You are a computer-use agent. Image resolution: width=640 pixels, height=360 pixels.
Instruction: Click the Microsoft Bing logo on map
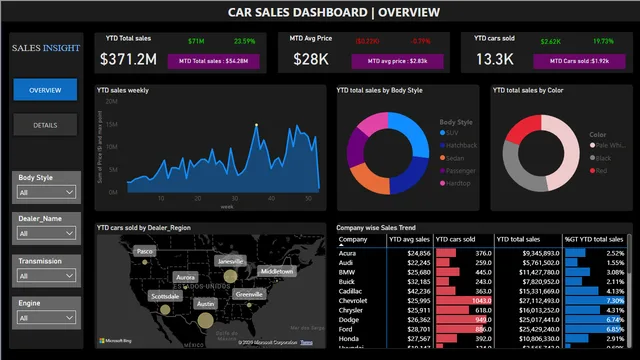coord(116,340)
